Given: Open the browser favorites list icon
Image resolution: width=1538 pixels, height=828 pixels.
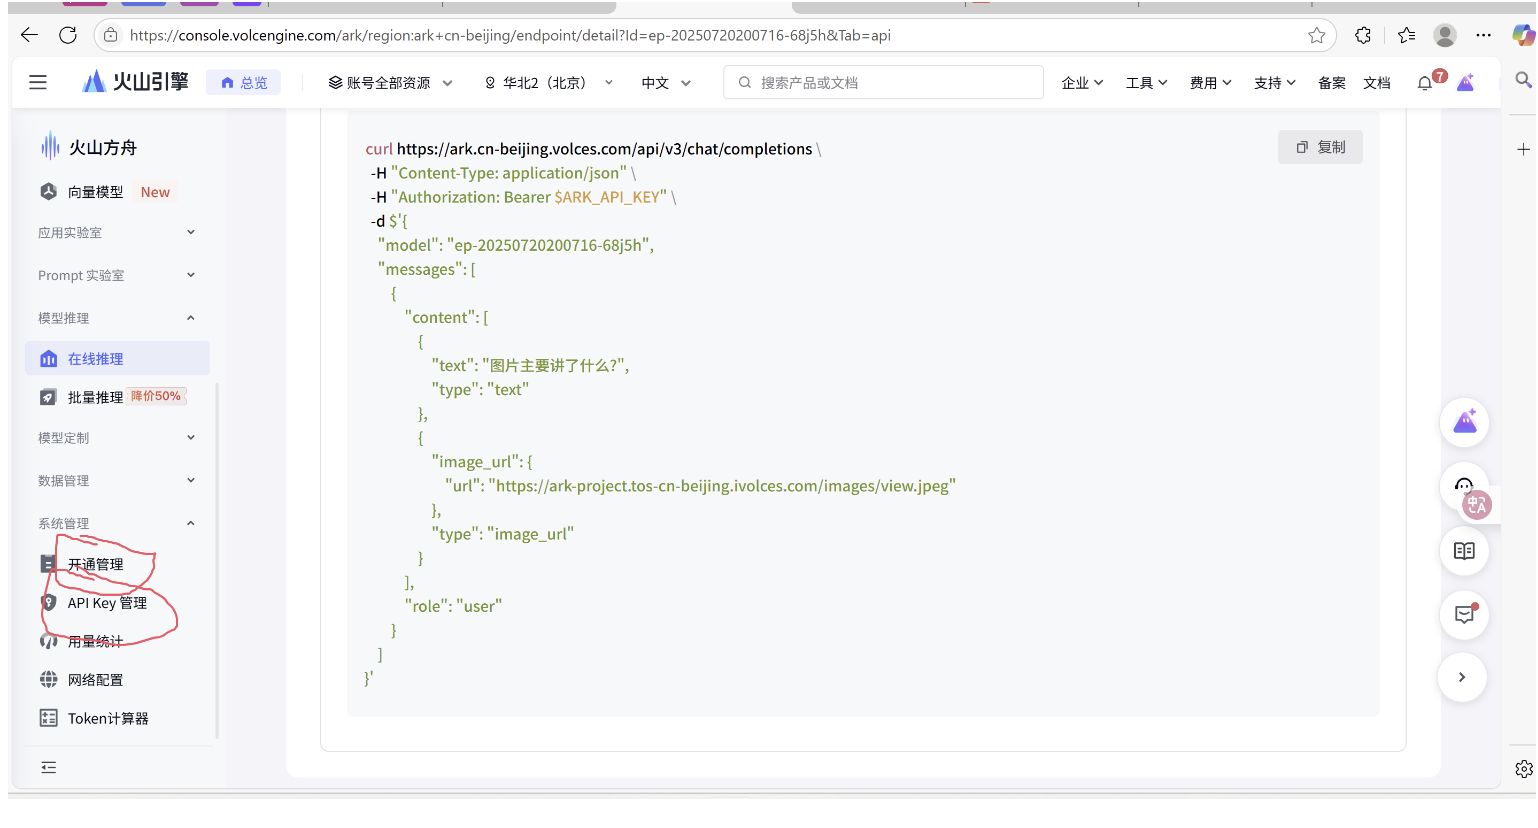Looking at the screenshot, I should click(1407, 35).
